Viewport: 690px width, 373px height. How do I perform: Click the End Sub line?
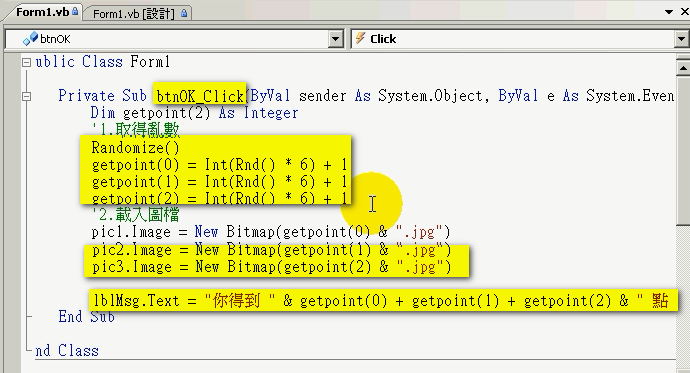[86, 317]
